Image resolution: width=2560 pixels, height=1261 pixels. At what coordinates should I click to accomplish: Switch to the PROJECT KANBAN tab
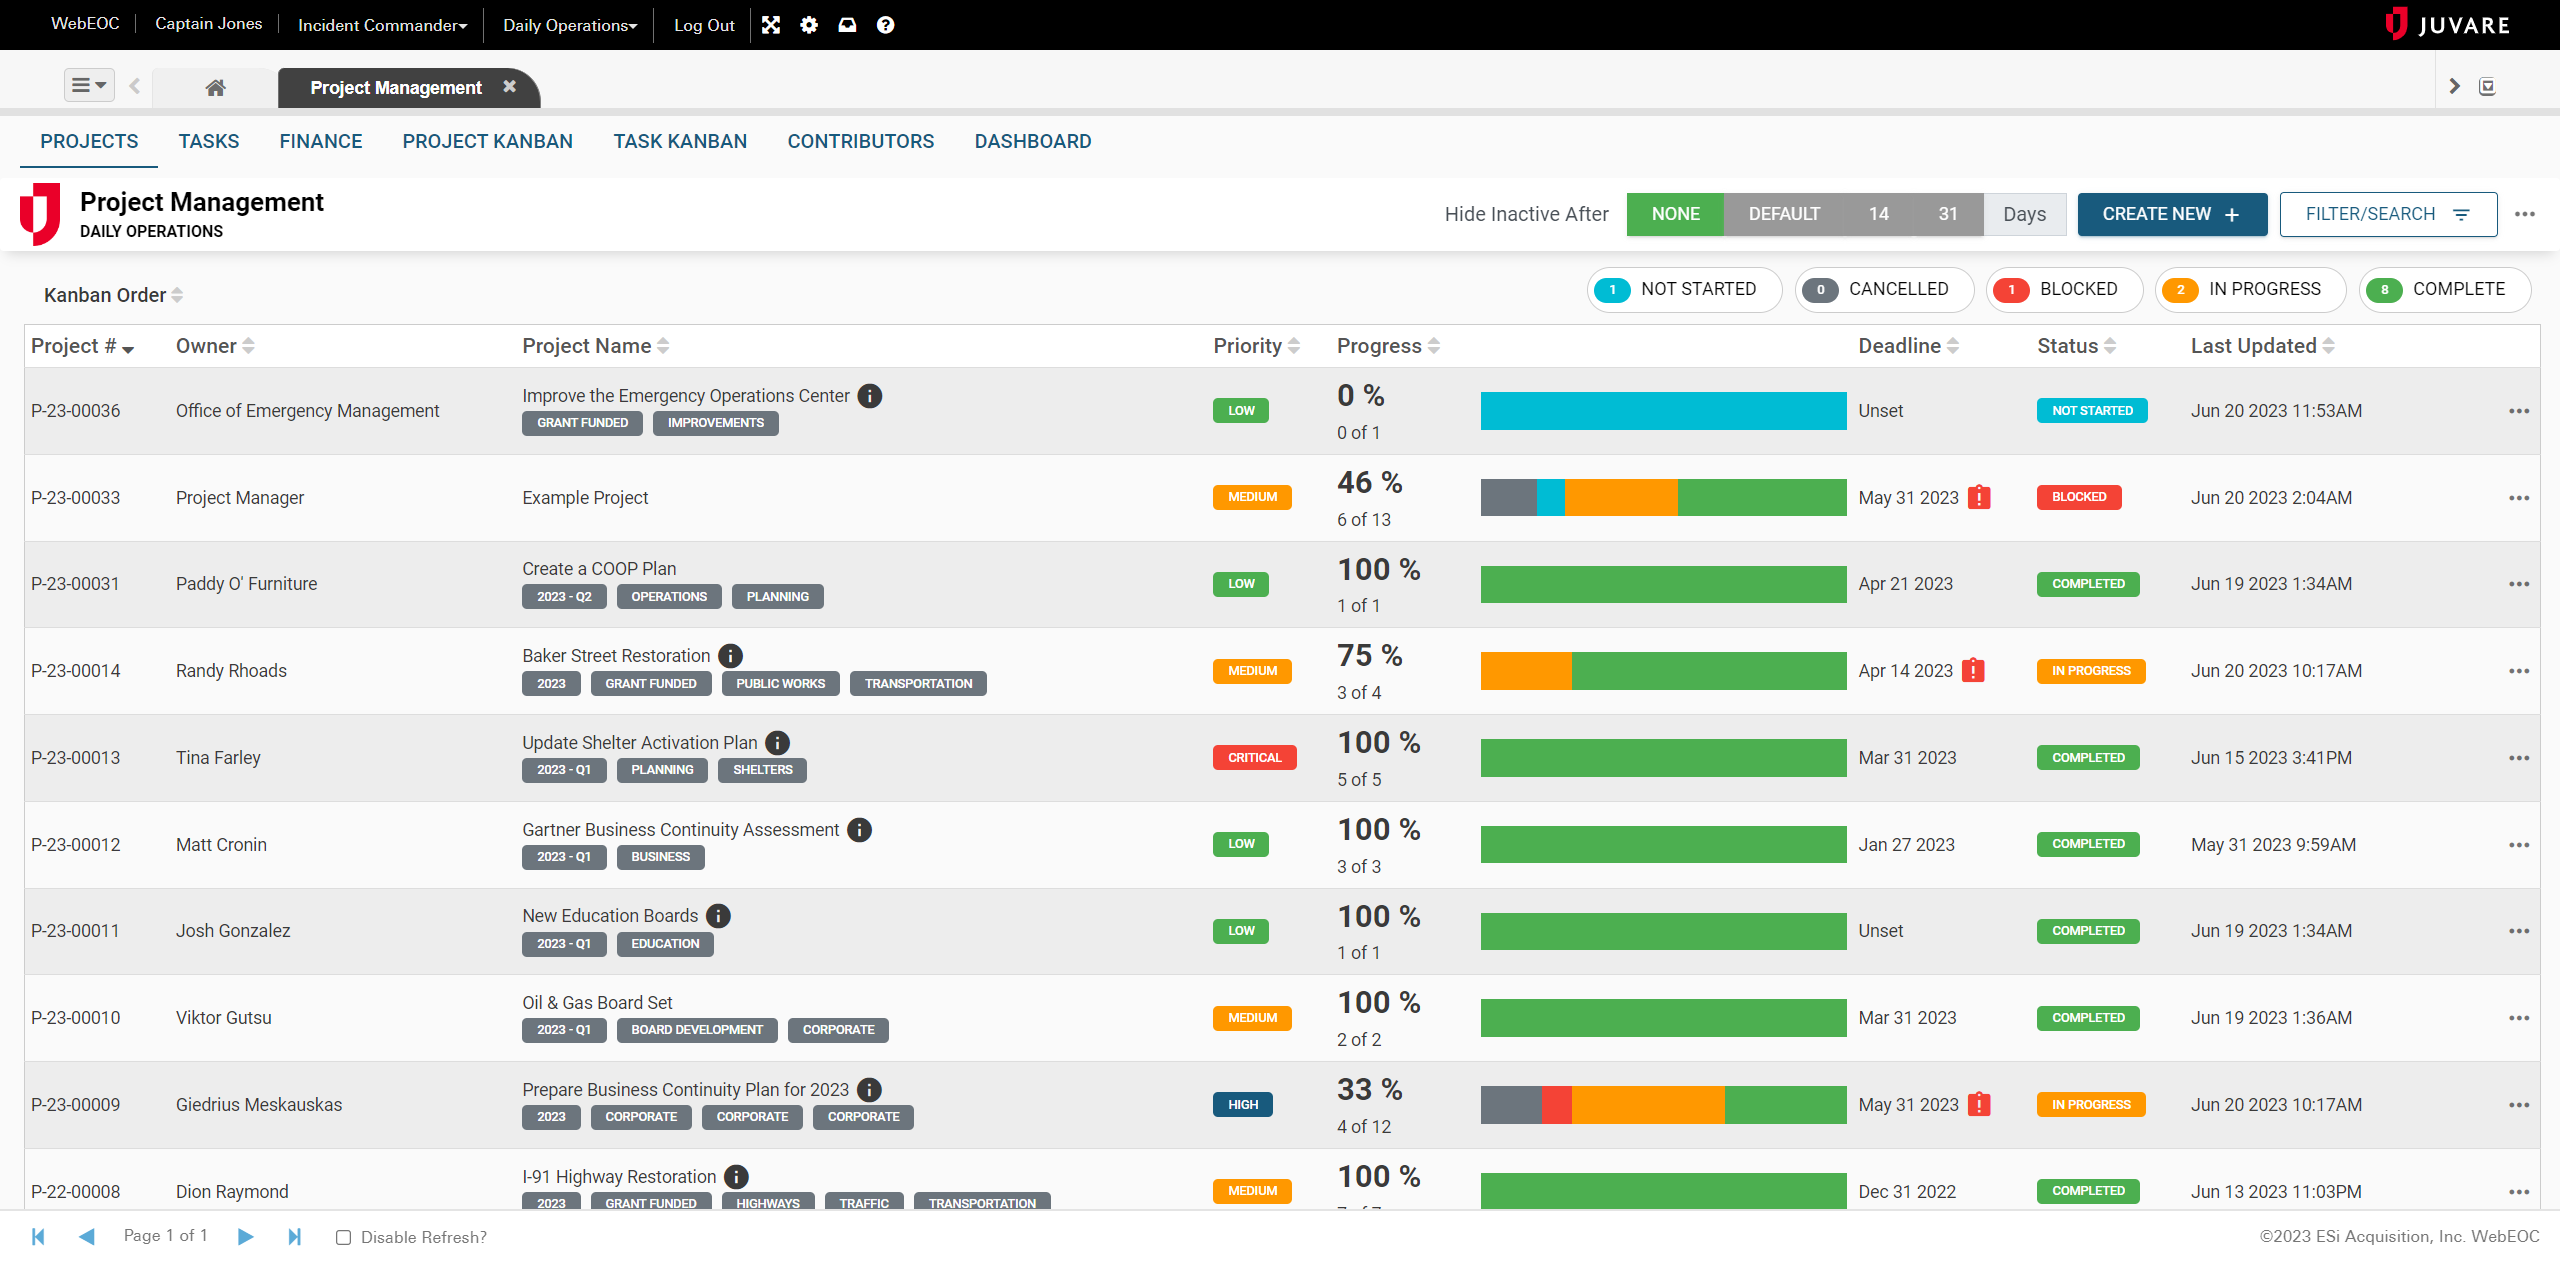[x=488, y=141]
